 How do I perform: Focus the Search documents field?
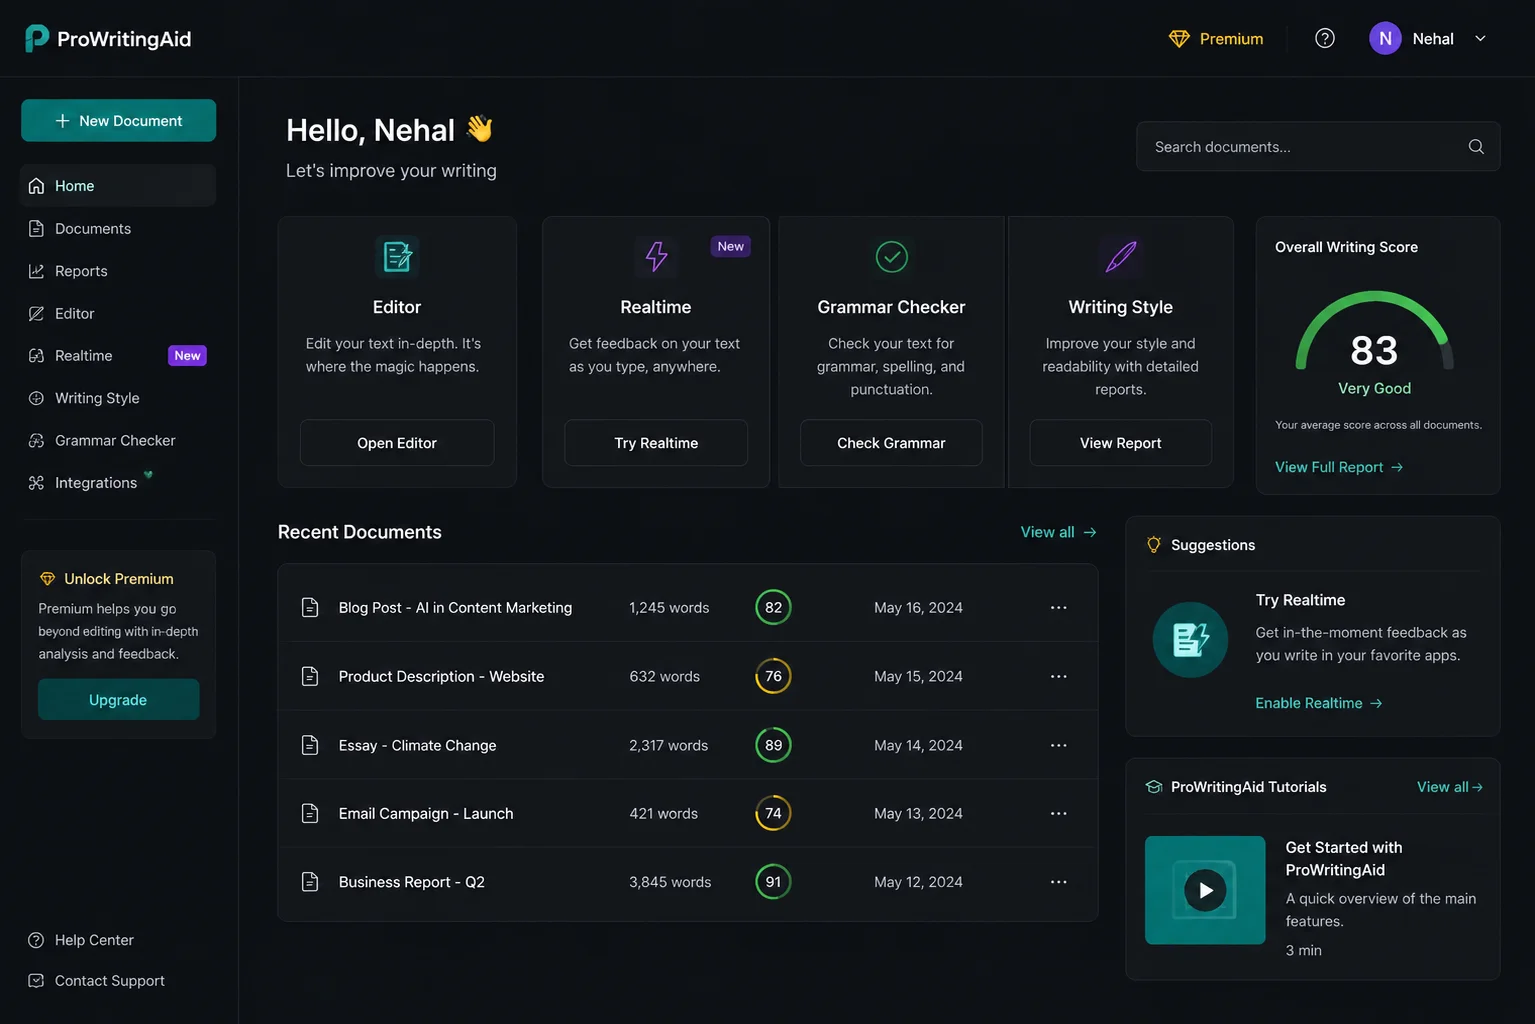point(1318,147)
